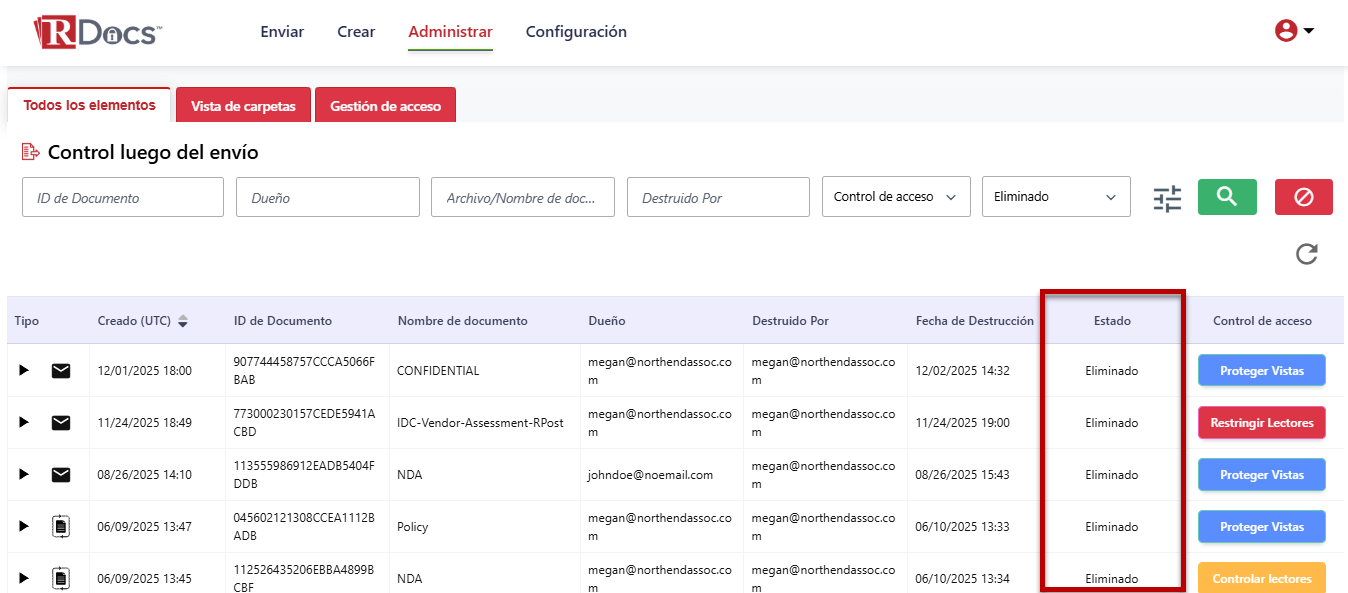1348x593 pixels.
Task: Open the user account menu icon
Action: pos(1293,31)
